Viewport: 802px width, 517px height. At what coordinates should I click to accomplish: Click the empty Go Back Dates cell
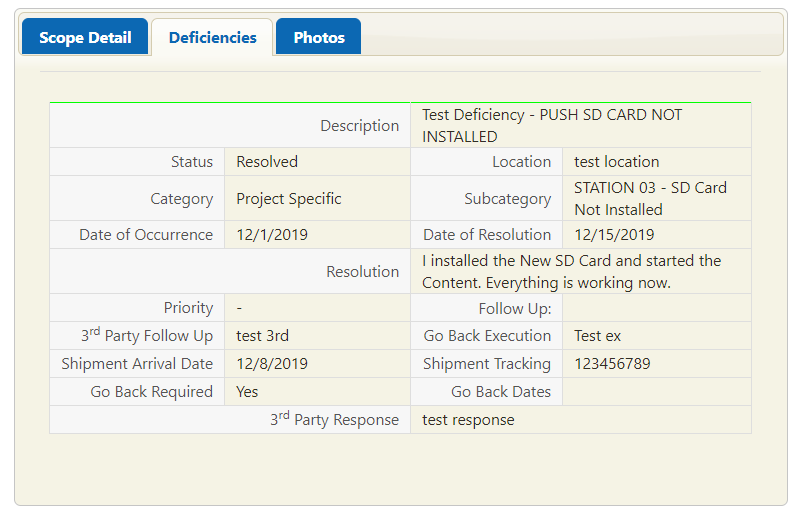[x=657, y=392]
